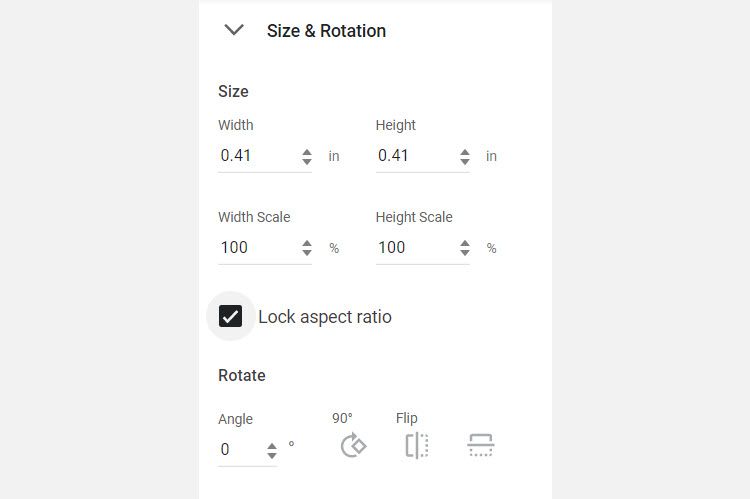Focus the Width Scale percentage field
This screenshot has height=499, width=750.
(255, 248)
